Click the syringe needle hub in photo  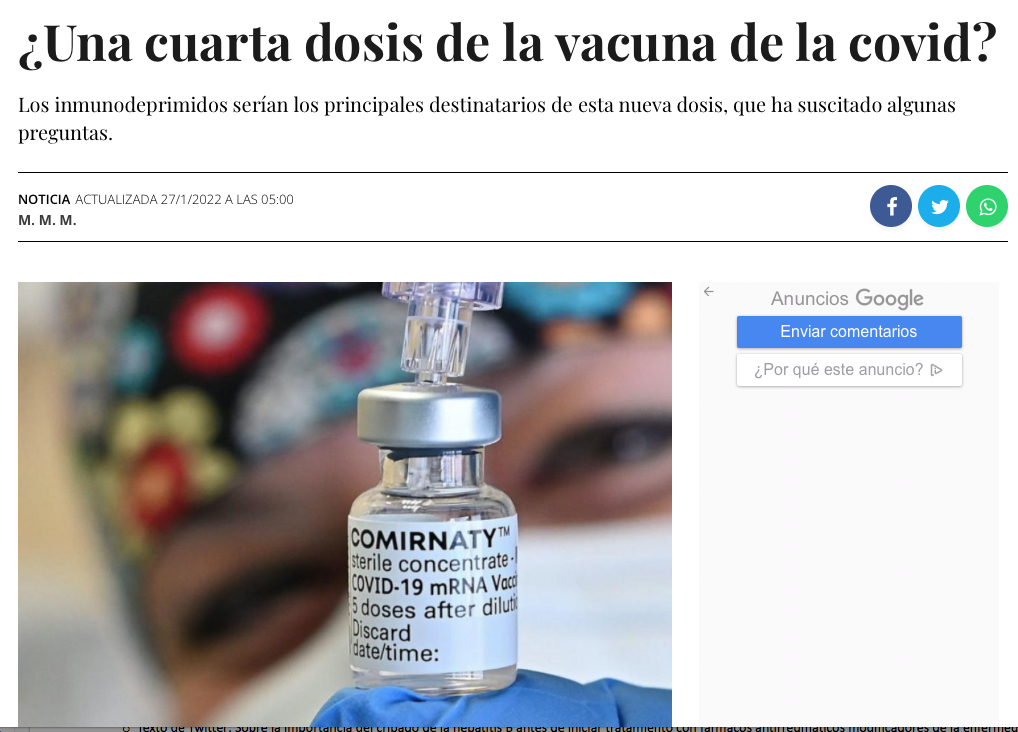click(x=443, y=328)
